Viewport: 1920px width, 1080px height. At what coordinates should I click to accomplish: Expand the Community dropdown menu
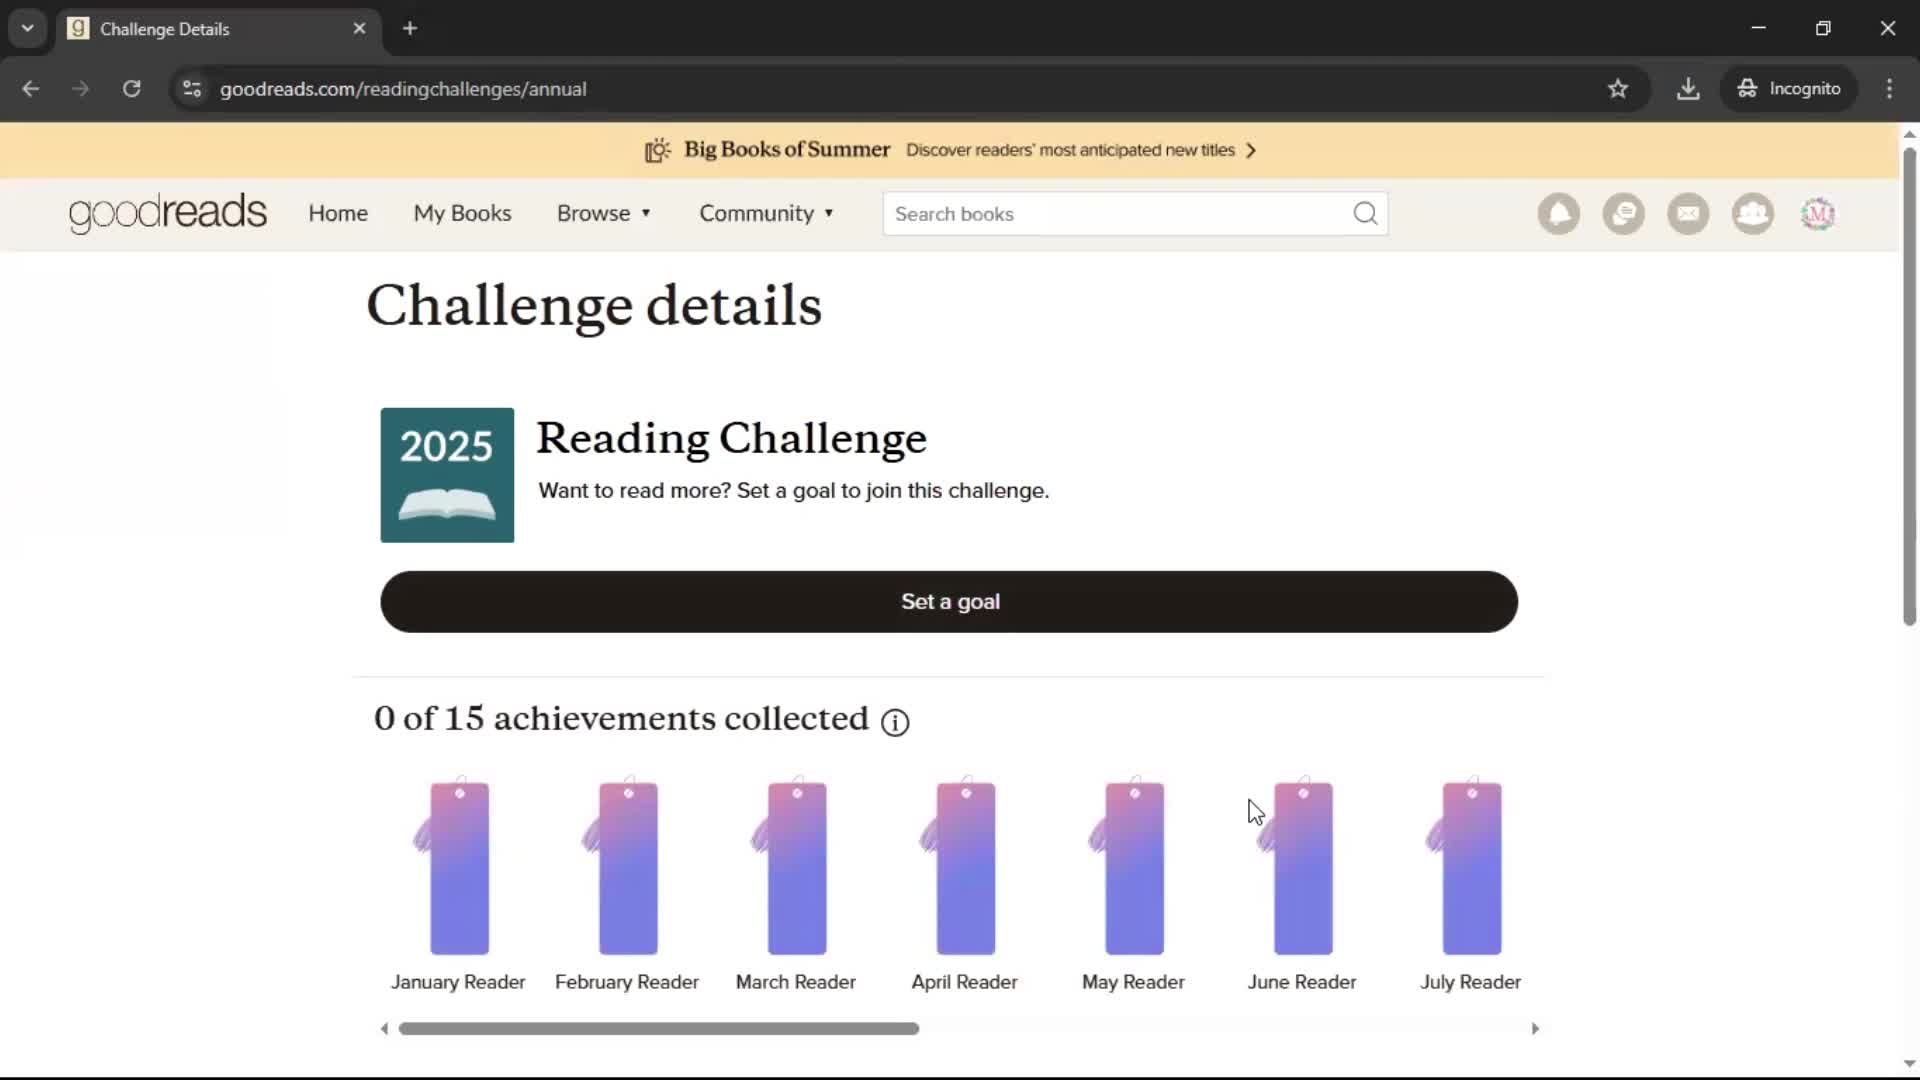click(x=767, y=213)
